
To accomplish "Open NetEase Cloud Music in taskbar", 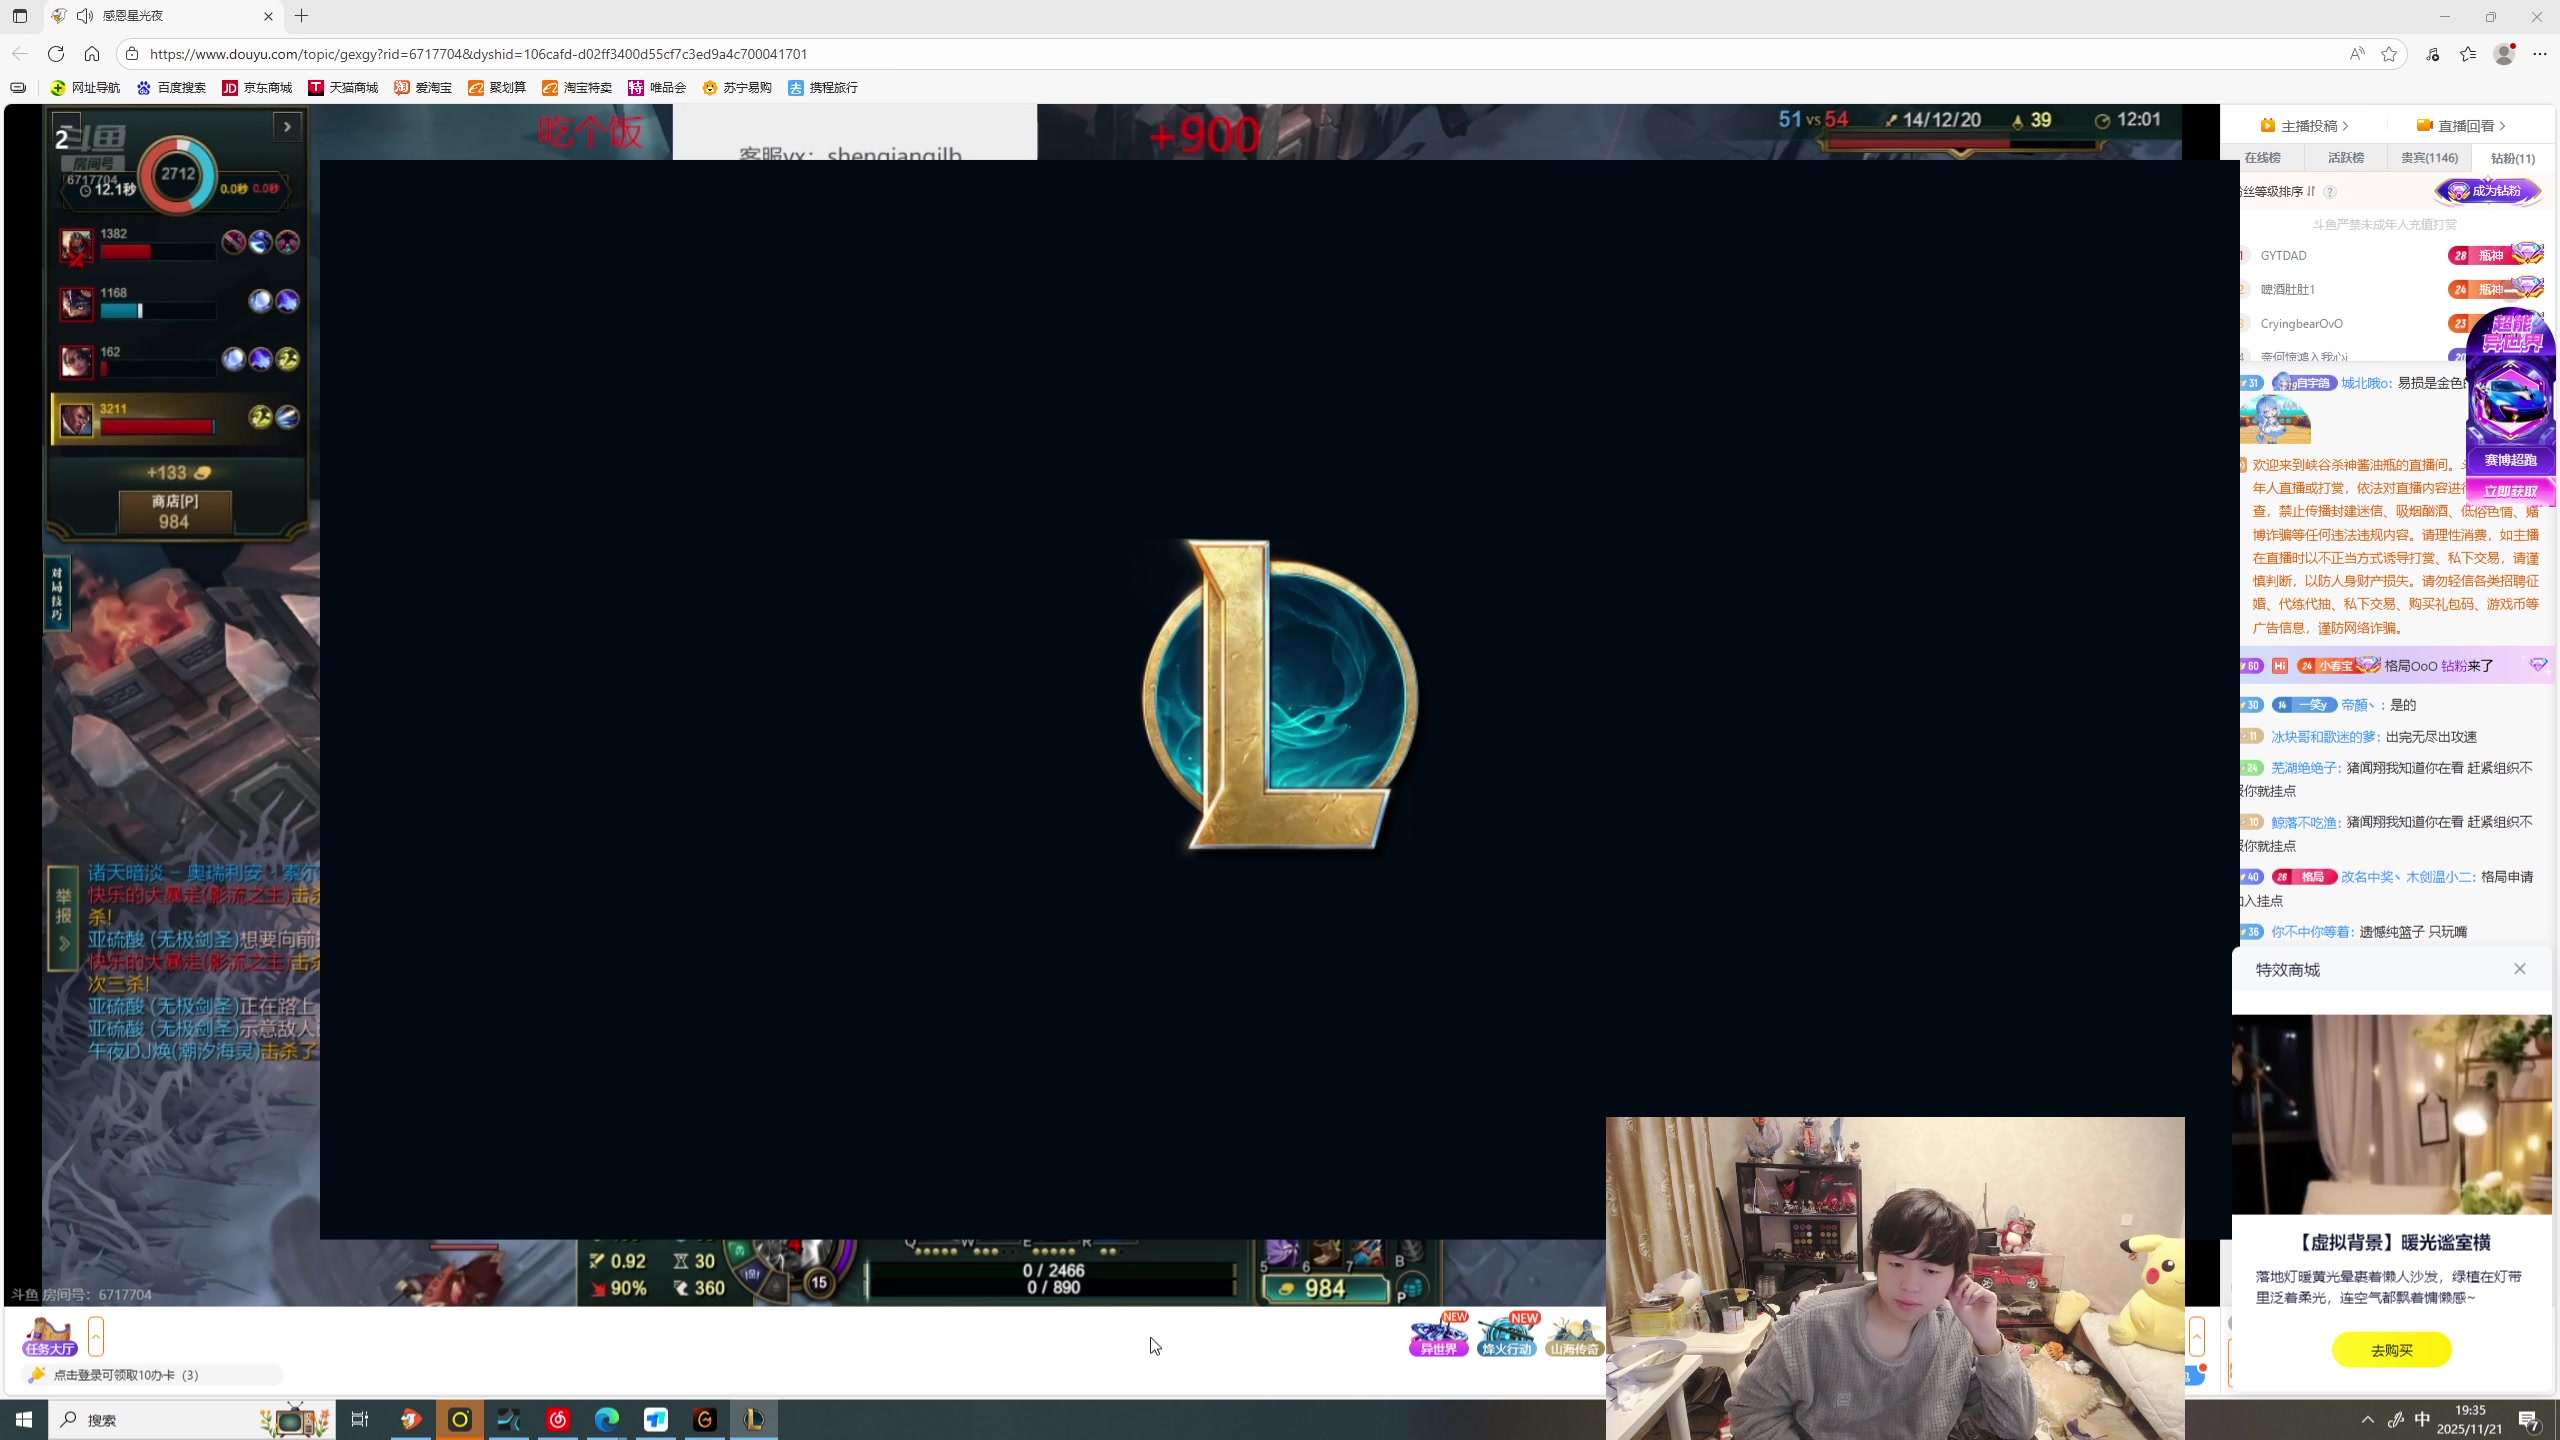I will point(558,1419).
